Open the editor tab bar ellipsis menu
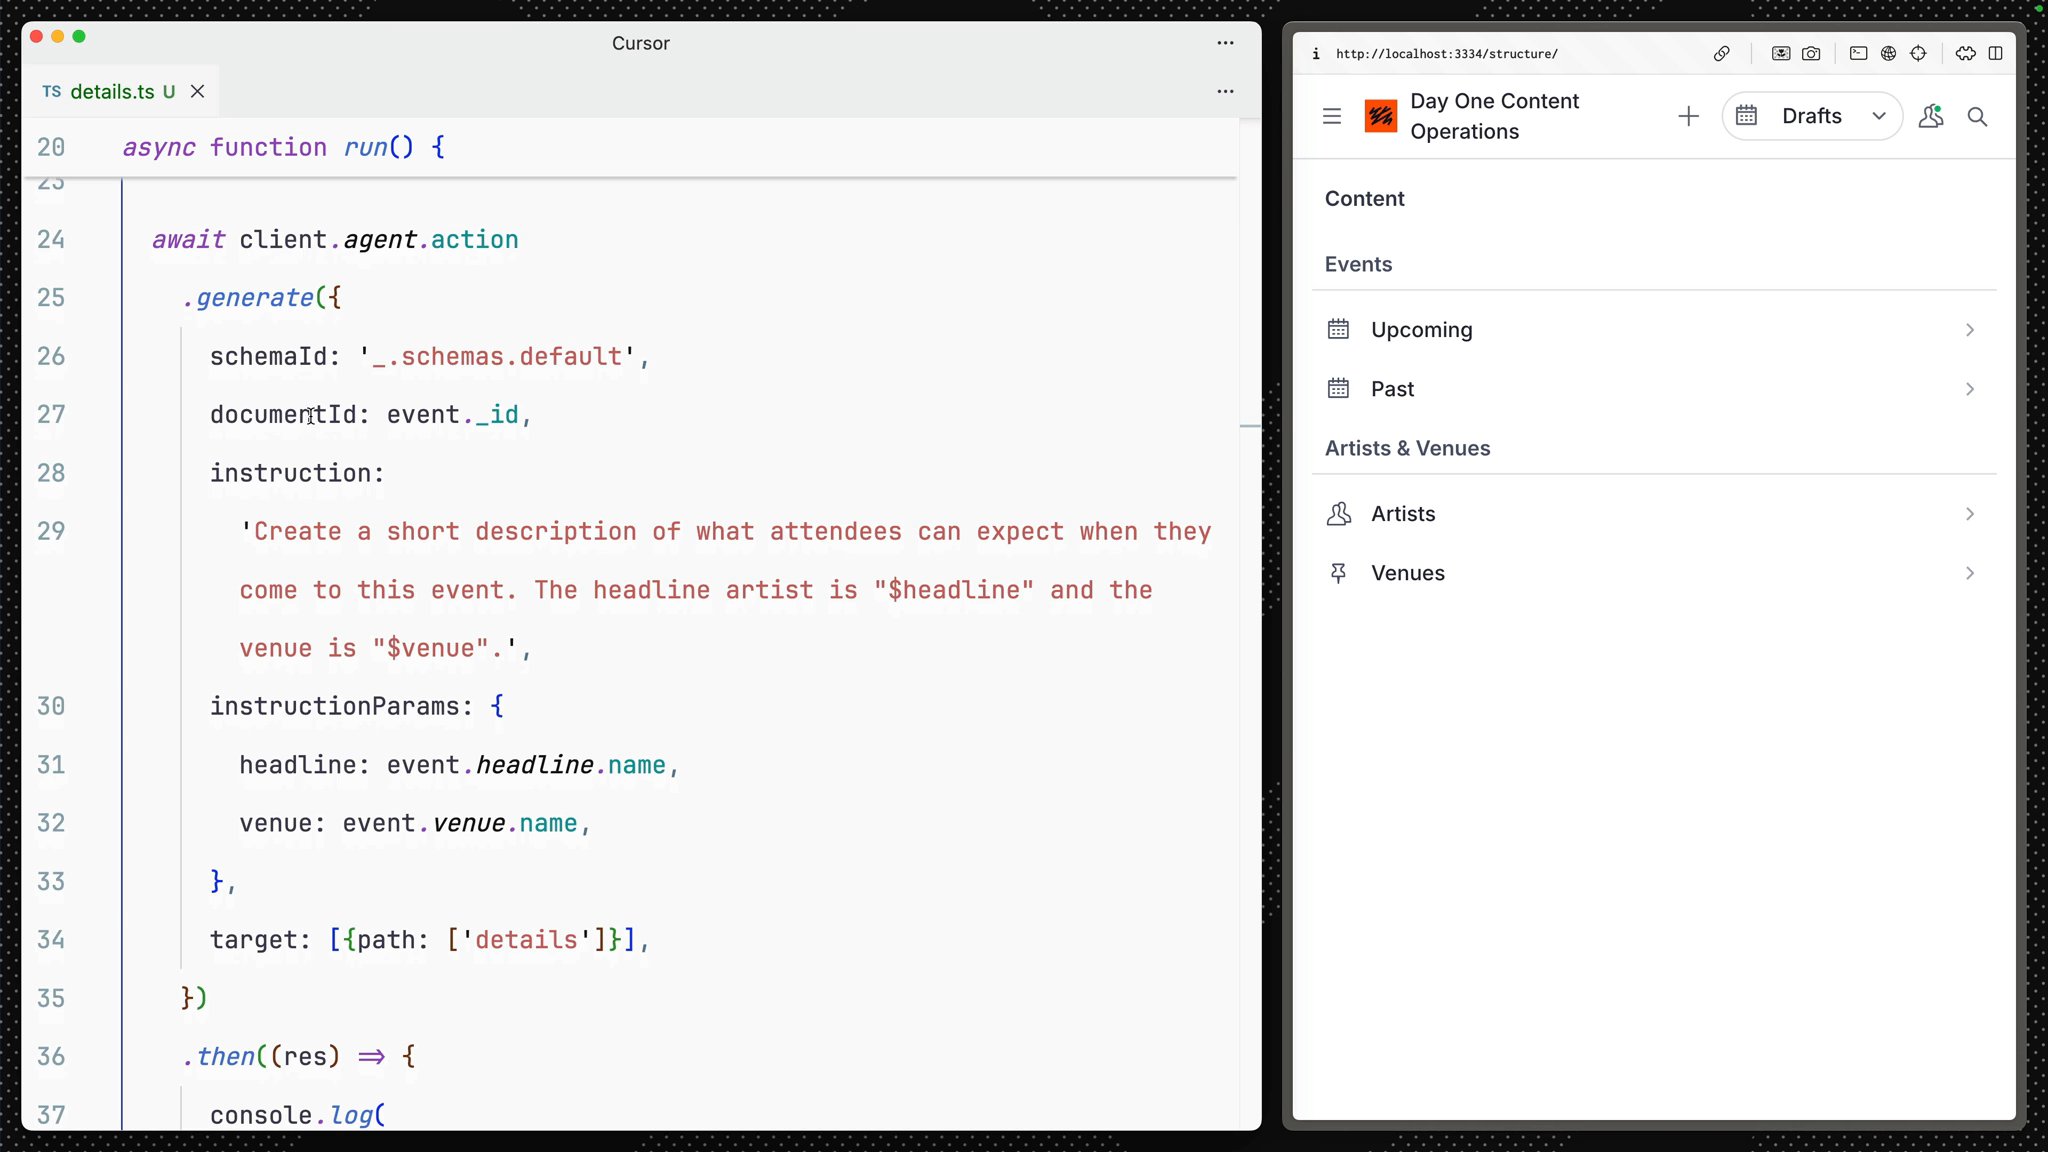 1225,91
